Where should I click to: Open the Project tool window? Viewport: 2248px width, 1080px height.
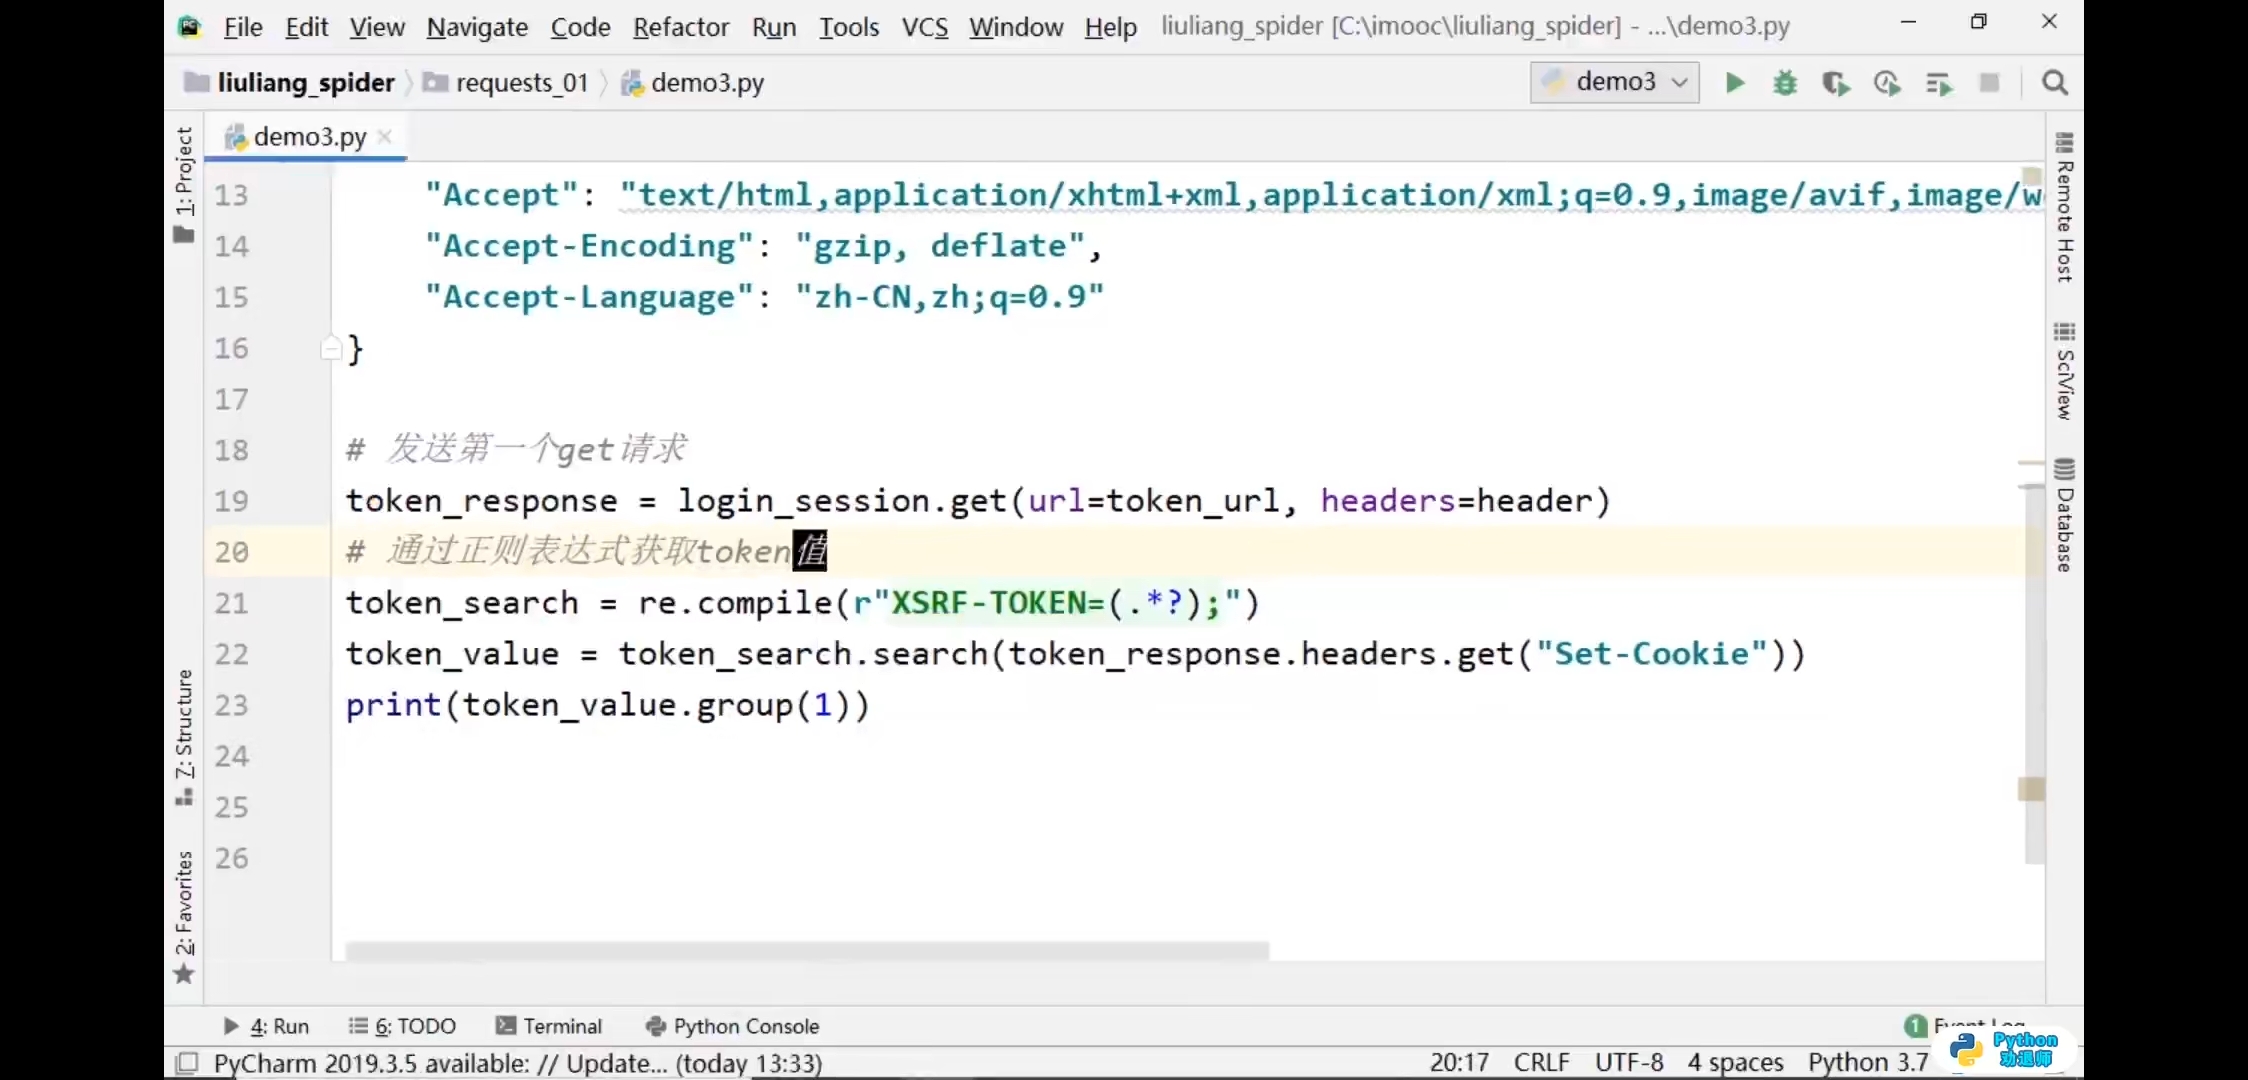184,184
